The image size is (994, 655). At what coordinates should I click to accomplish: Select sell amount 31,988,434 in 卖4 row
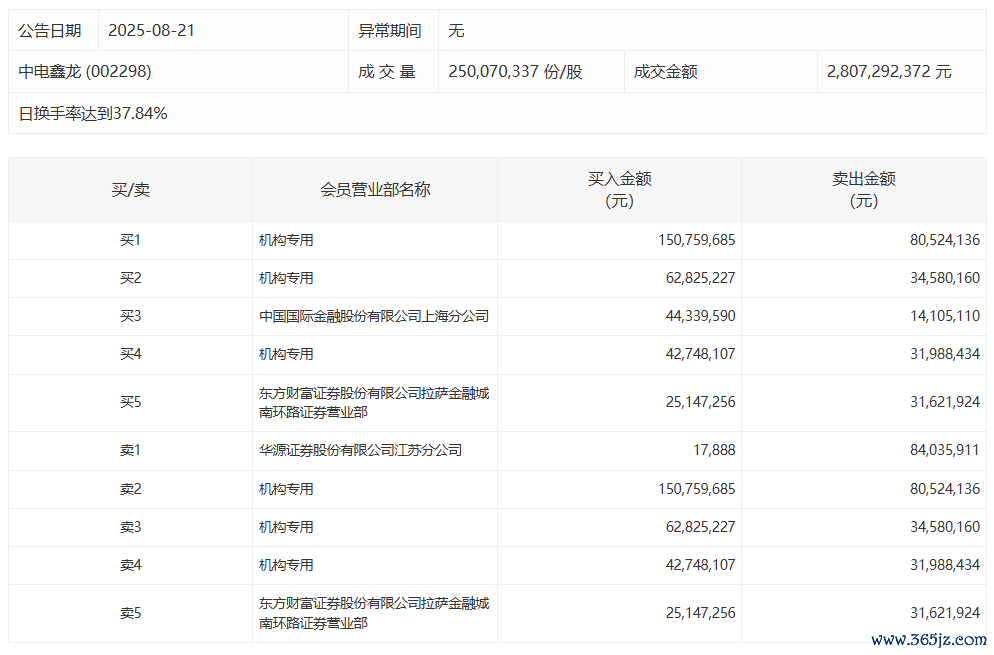(x=945, y=566)
